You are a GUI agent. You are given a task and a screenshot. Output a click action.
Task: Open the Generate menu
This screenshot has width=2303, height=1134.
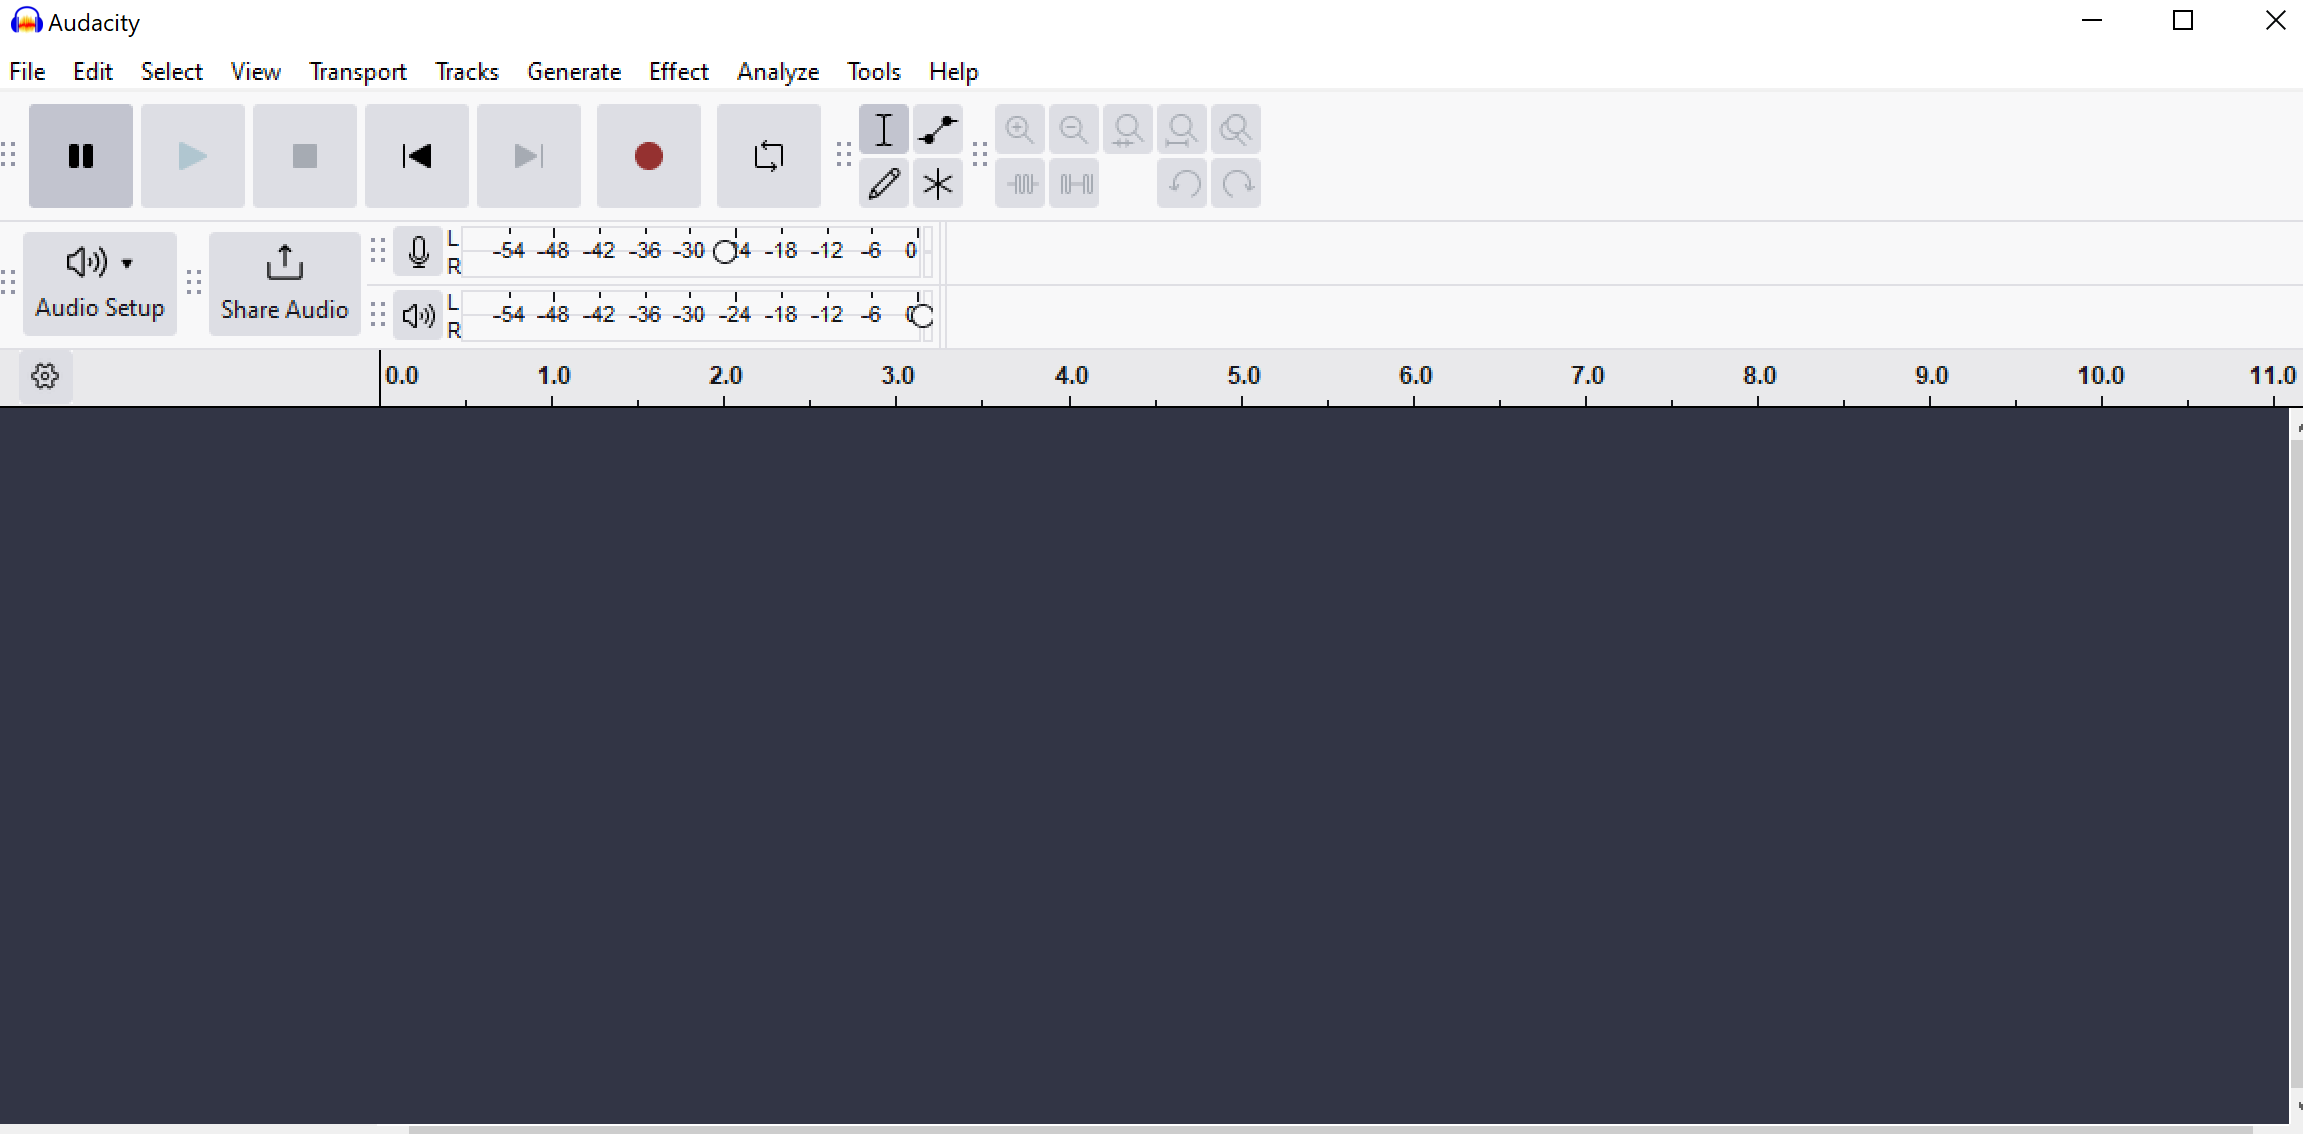point(573,72)
